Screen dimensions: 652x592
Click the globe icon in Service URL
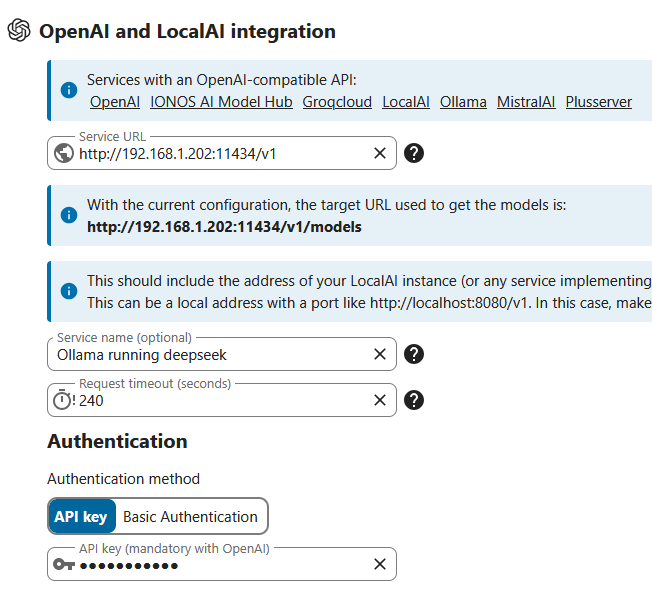coord(65,153)
